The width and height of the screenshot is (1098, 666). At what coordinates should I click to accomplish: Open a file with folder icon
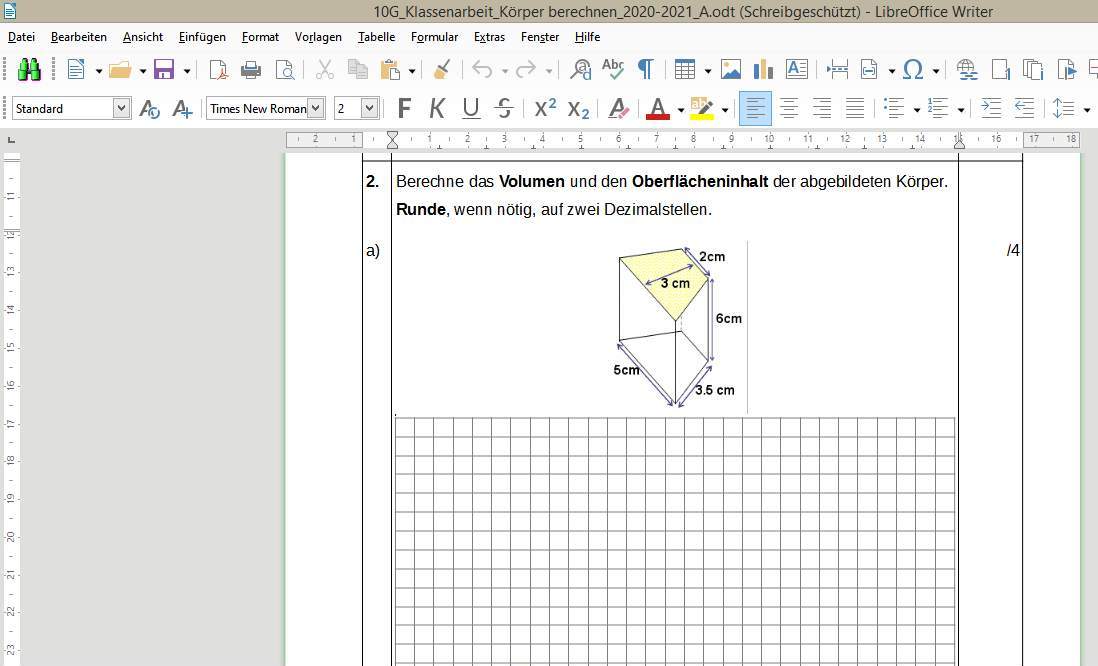[x=120, y=69]
